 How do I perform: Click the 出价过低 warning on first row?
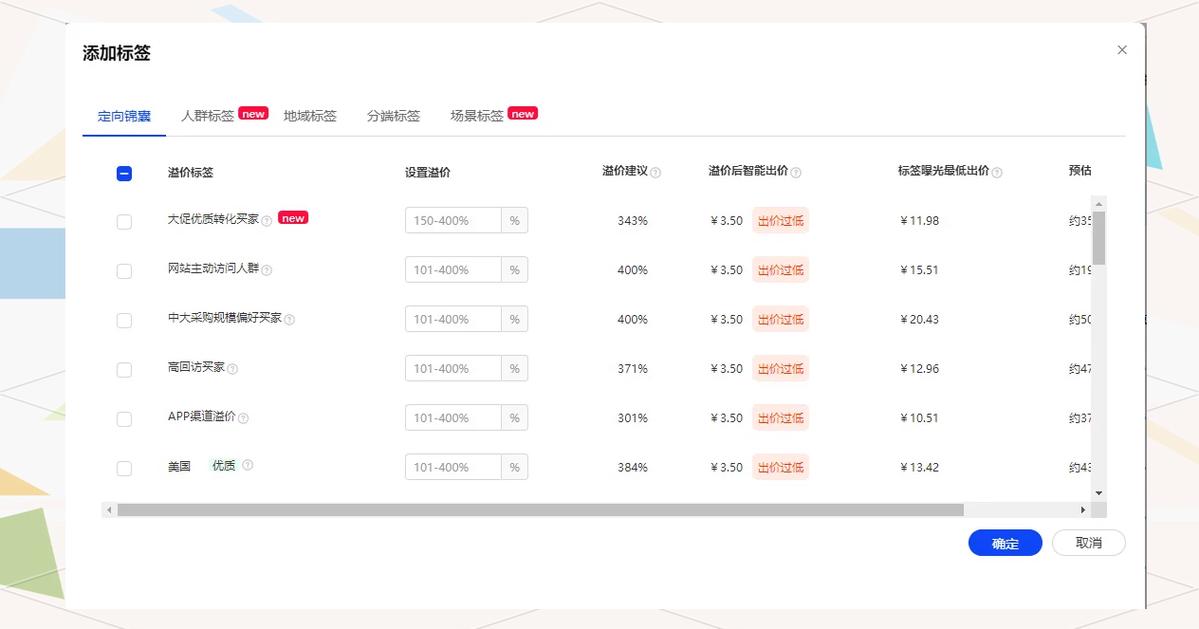(x=780, y=220)
